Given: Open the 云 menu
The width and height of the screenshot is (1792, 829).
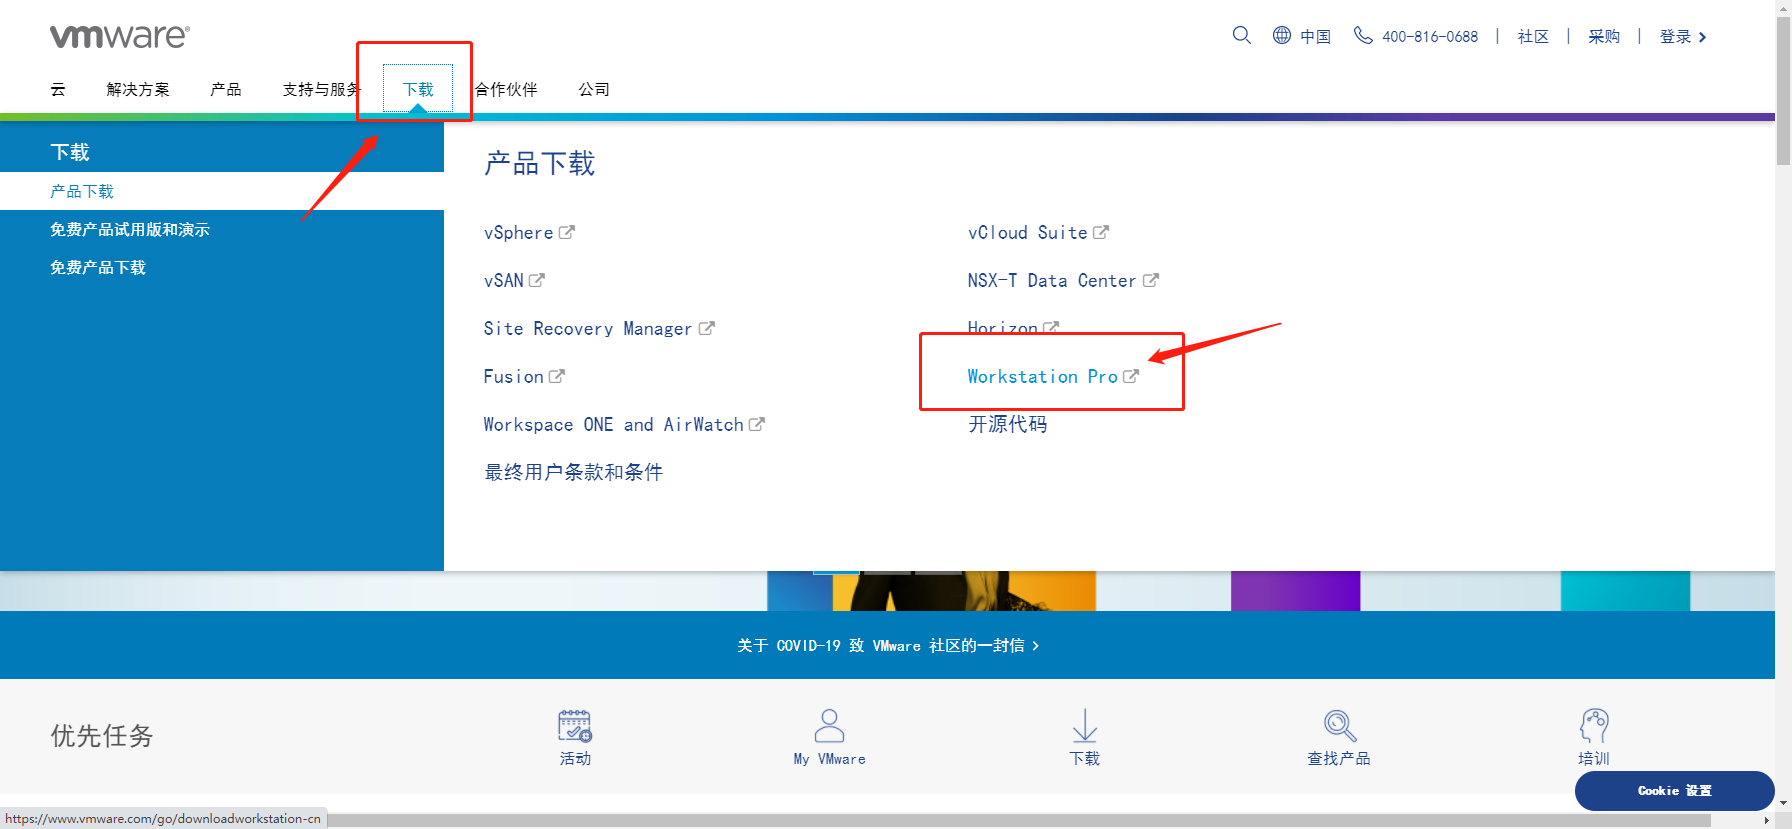Looking at the screenshot, I should (x=58, y=89).
